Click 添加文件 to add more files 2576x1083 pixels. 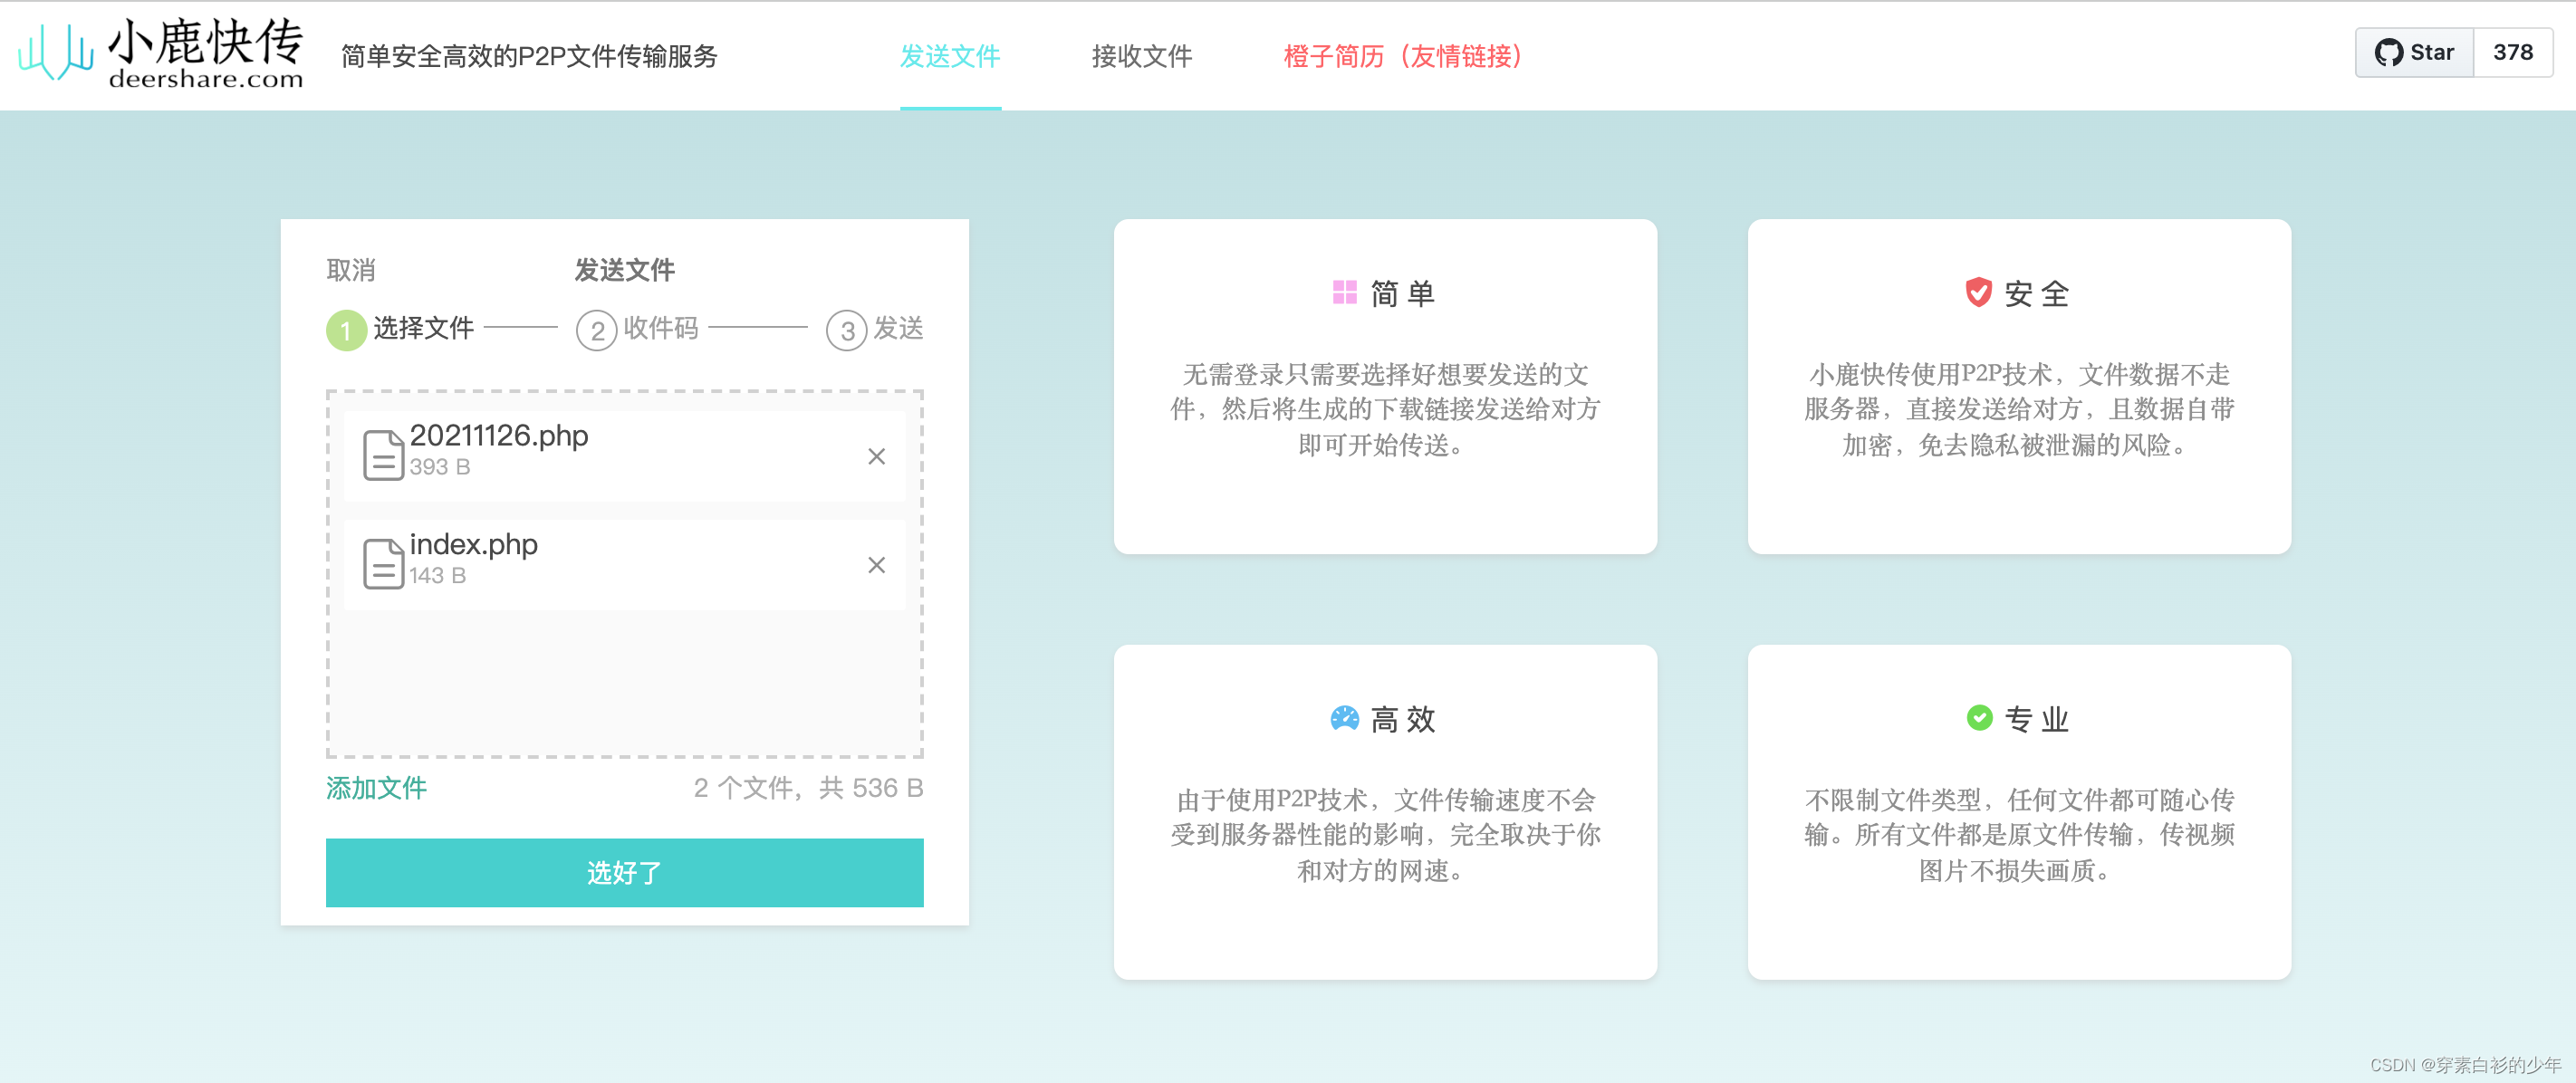point(376,788)
